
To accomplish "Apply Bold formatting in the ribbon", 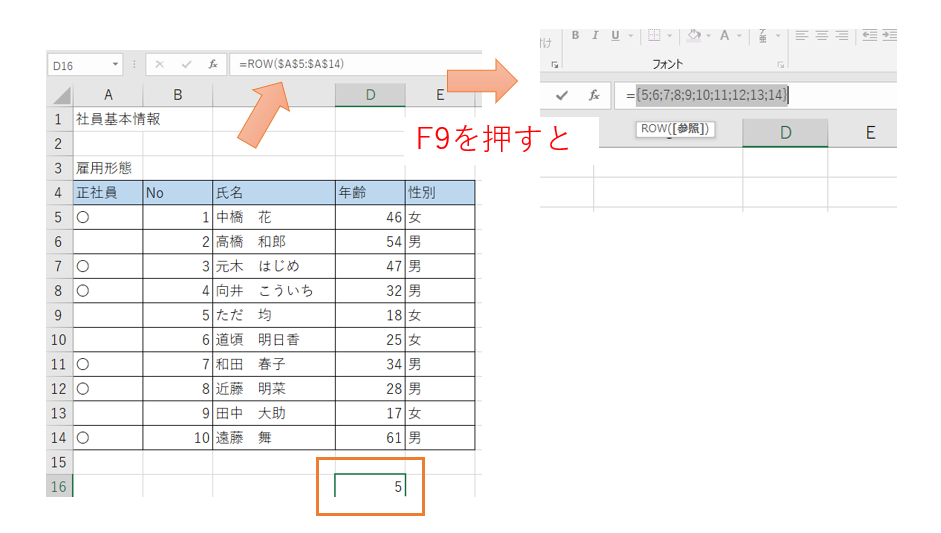I will 576,35.
